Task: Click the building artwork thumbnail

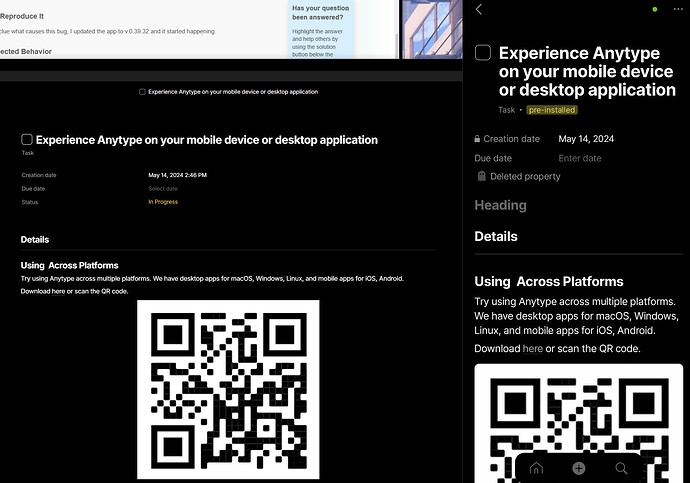Action: click(x=432, y=29)
